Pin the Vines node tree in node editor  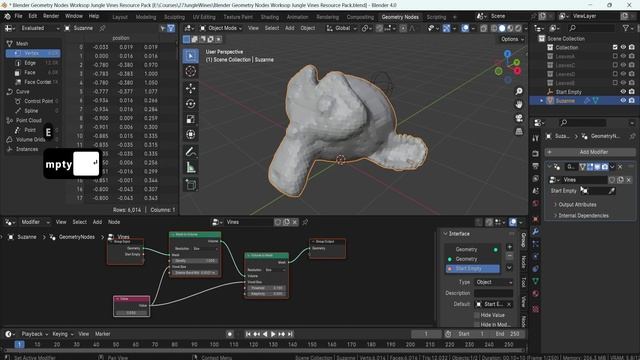(305, 222)
